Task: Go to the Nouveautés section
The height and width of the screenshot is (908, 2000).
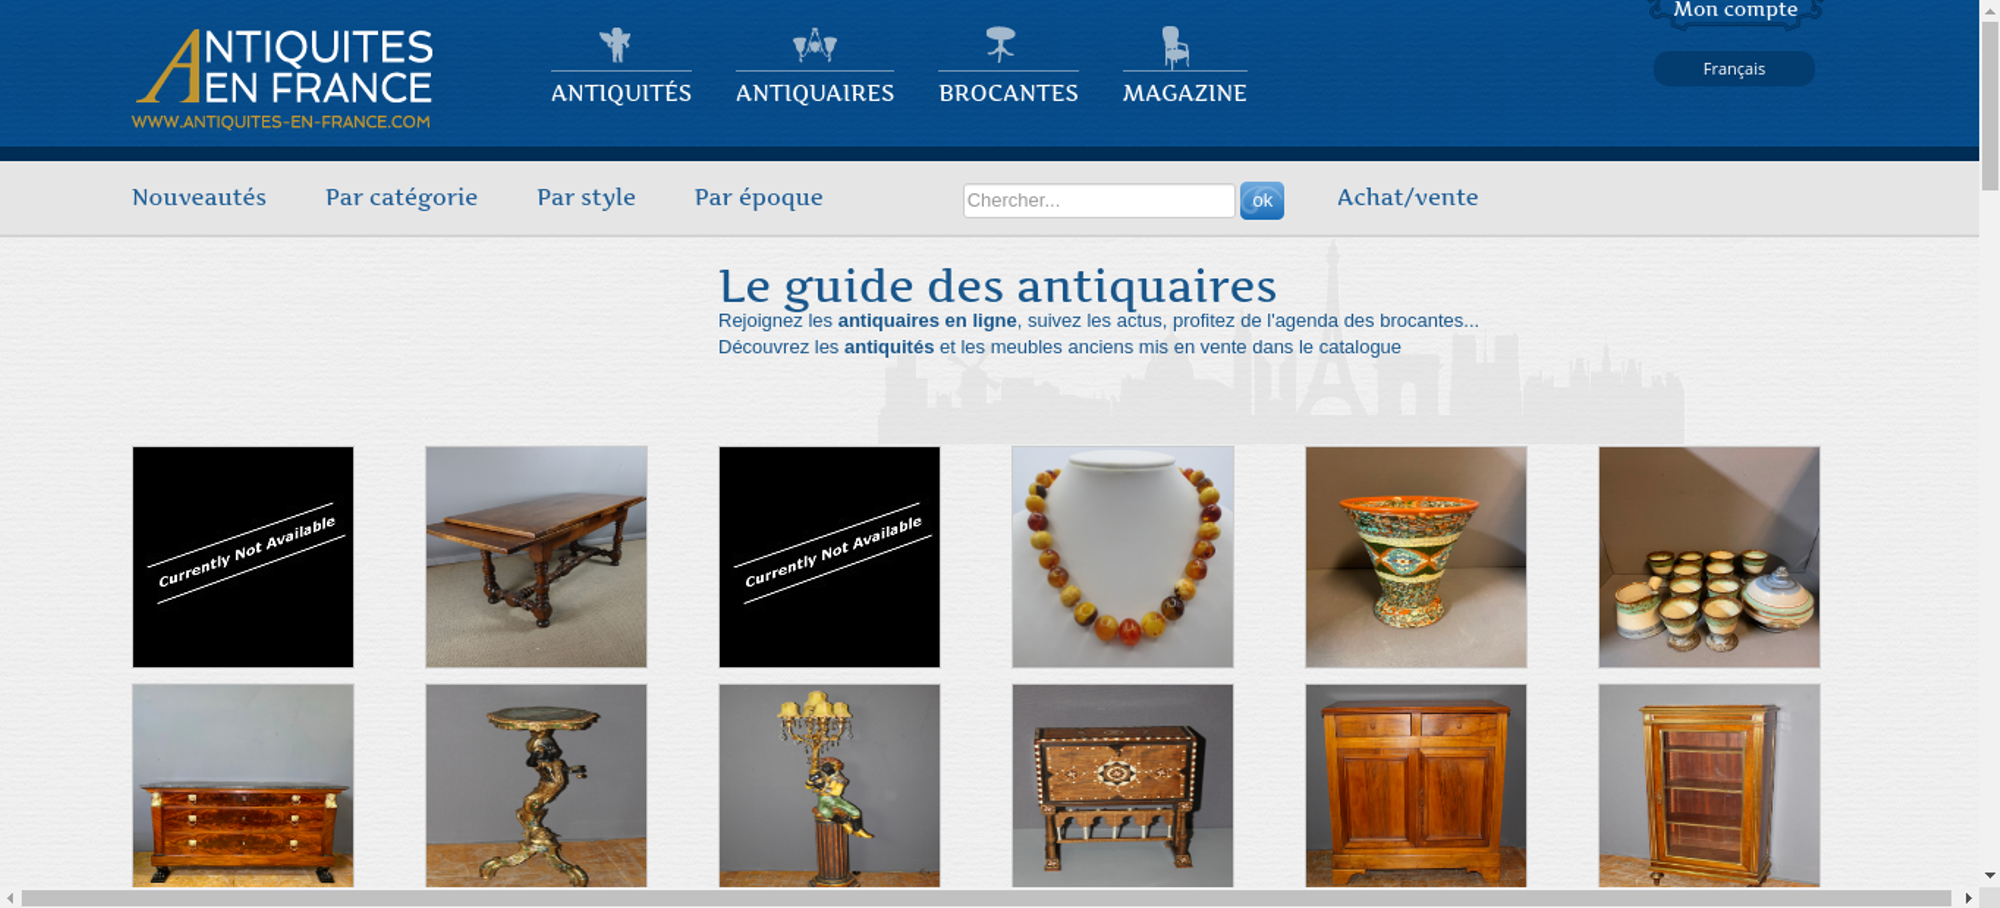Action: (199, 197)
